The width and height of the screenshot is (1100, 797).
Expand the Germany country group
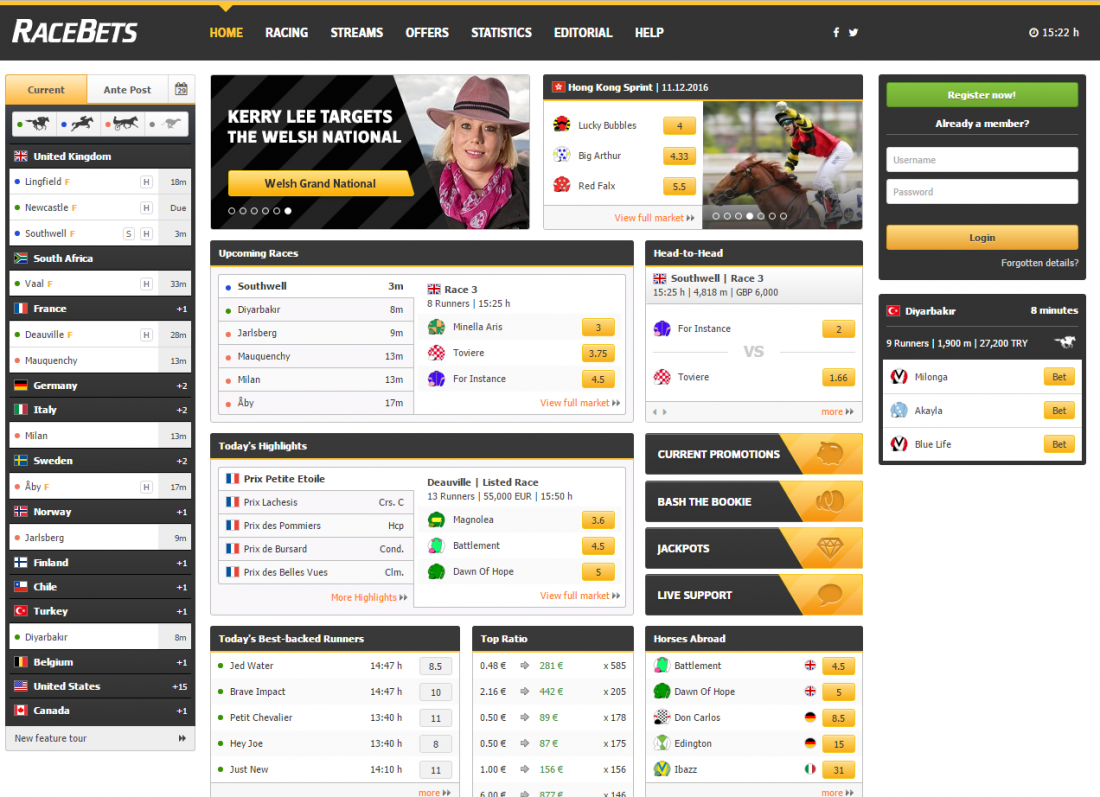coord(100,386)
